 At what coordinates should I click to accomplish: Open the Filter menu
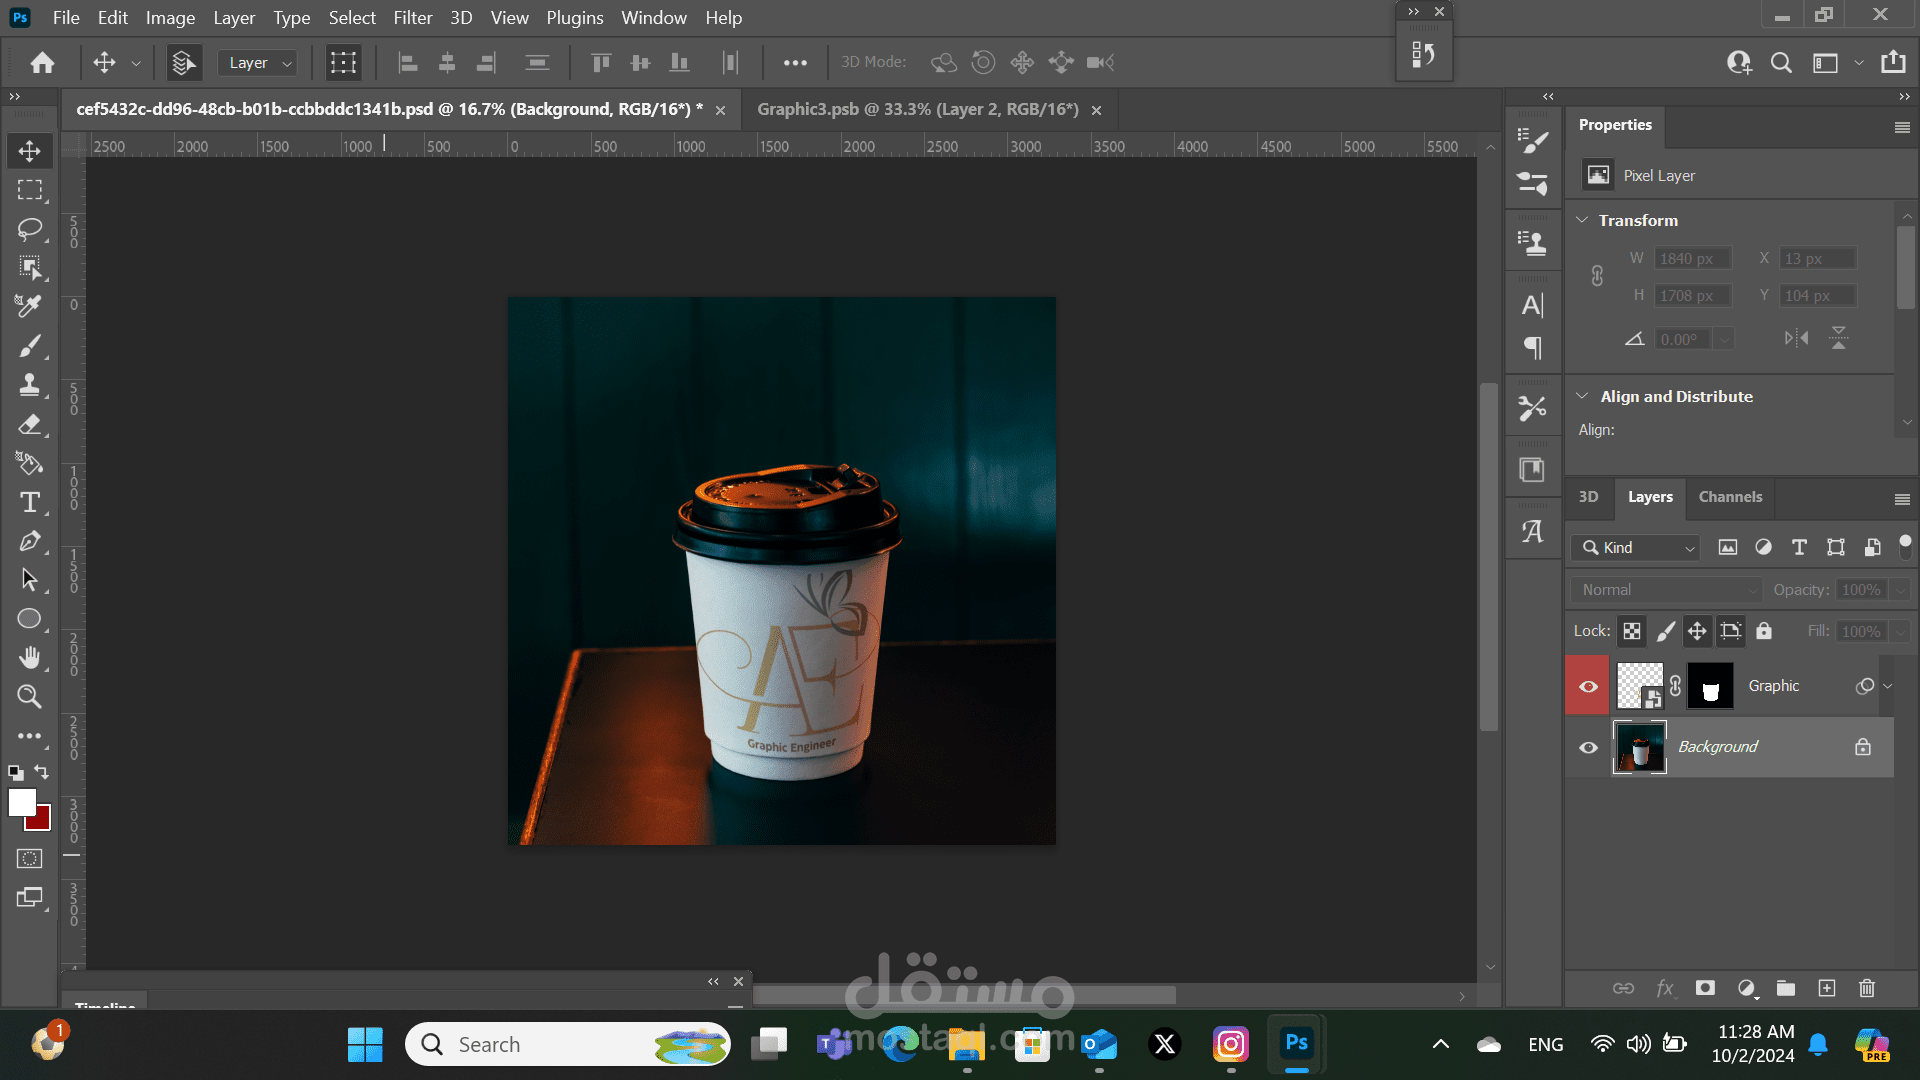412,18
